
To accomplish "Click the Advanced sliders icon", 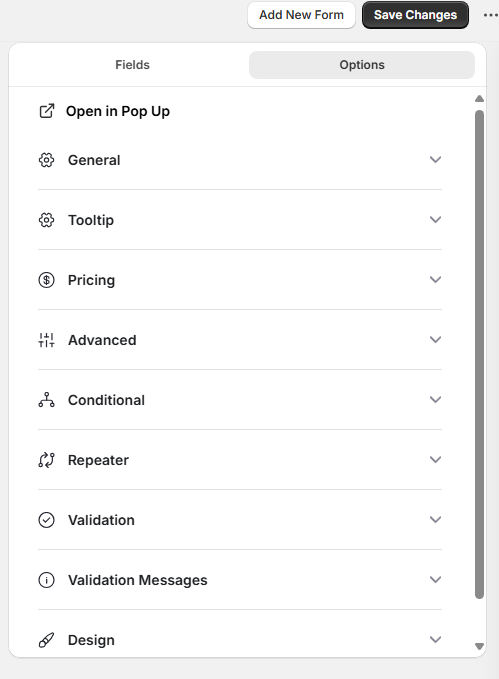I will click(46, 340).
